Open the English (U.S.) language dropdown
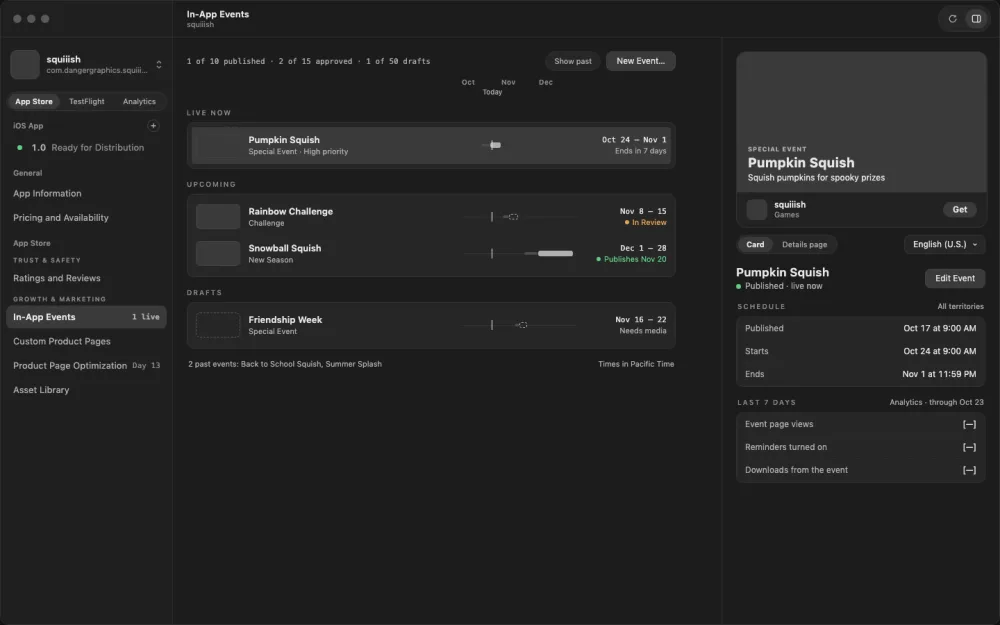 click(944, 244)
